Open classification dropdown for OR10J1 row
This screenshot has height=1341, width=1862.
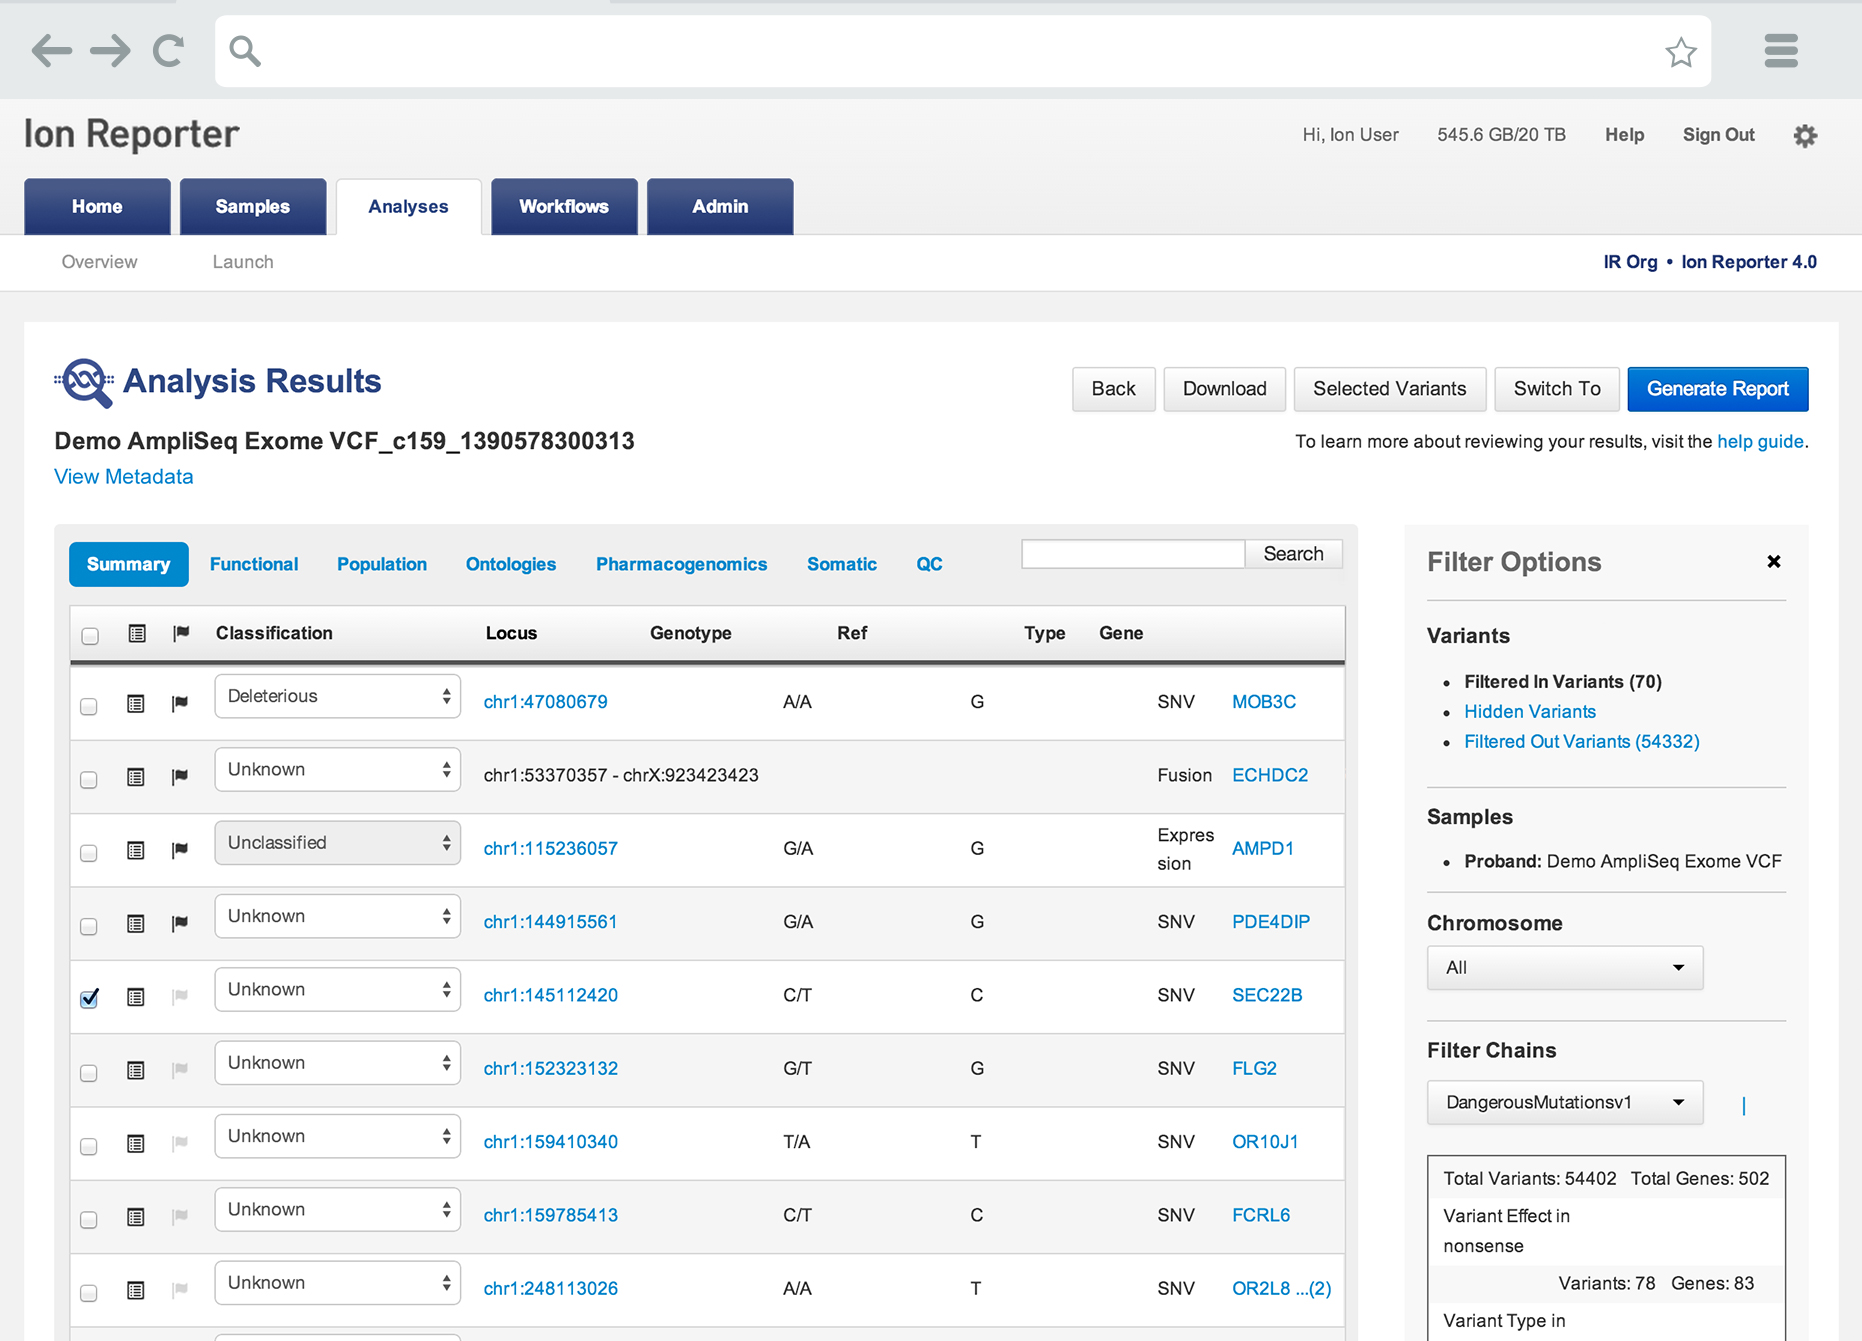point(338,1136)
